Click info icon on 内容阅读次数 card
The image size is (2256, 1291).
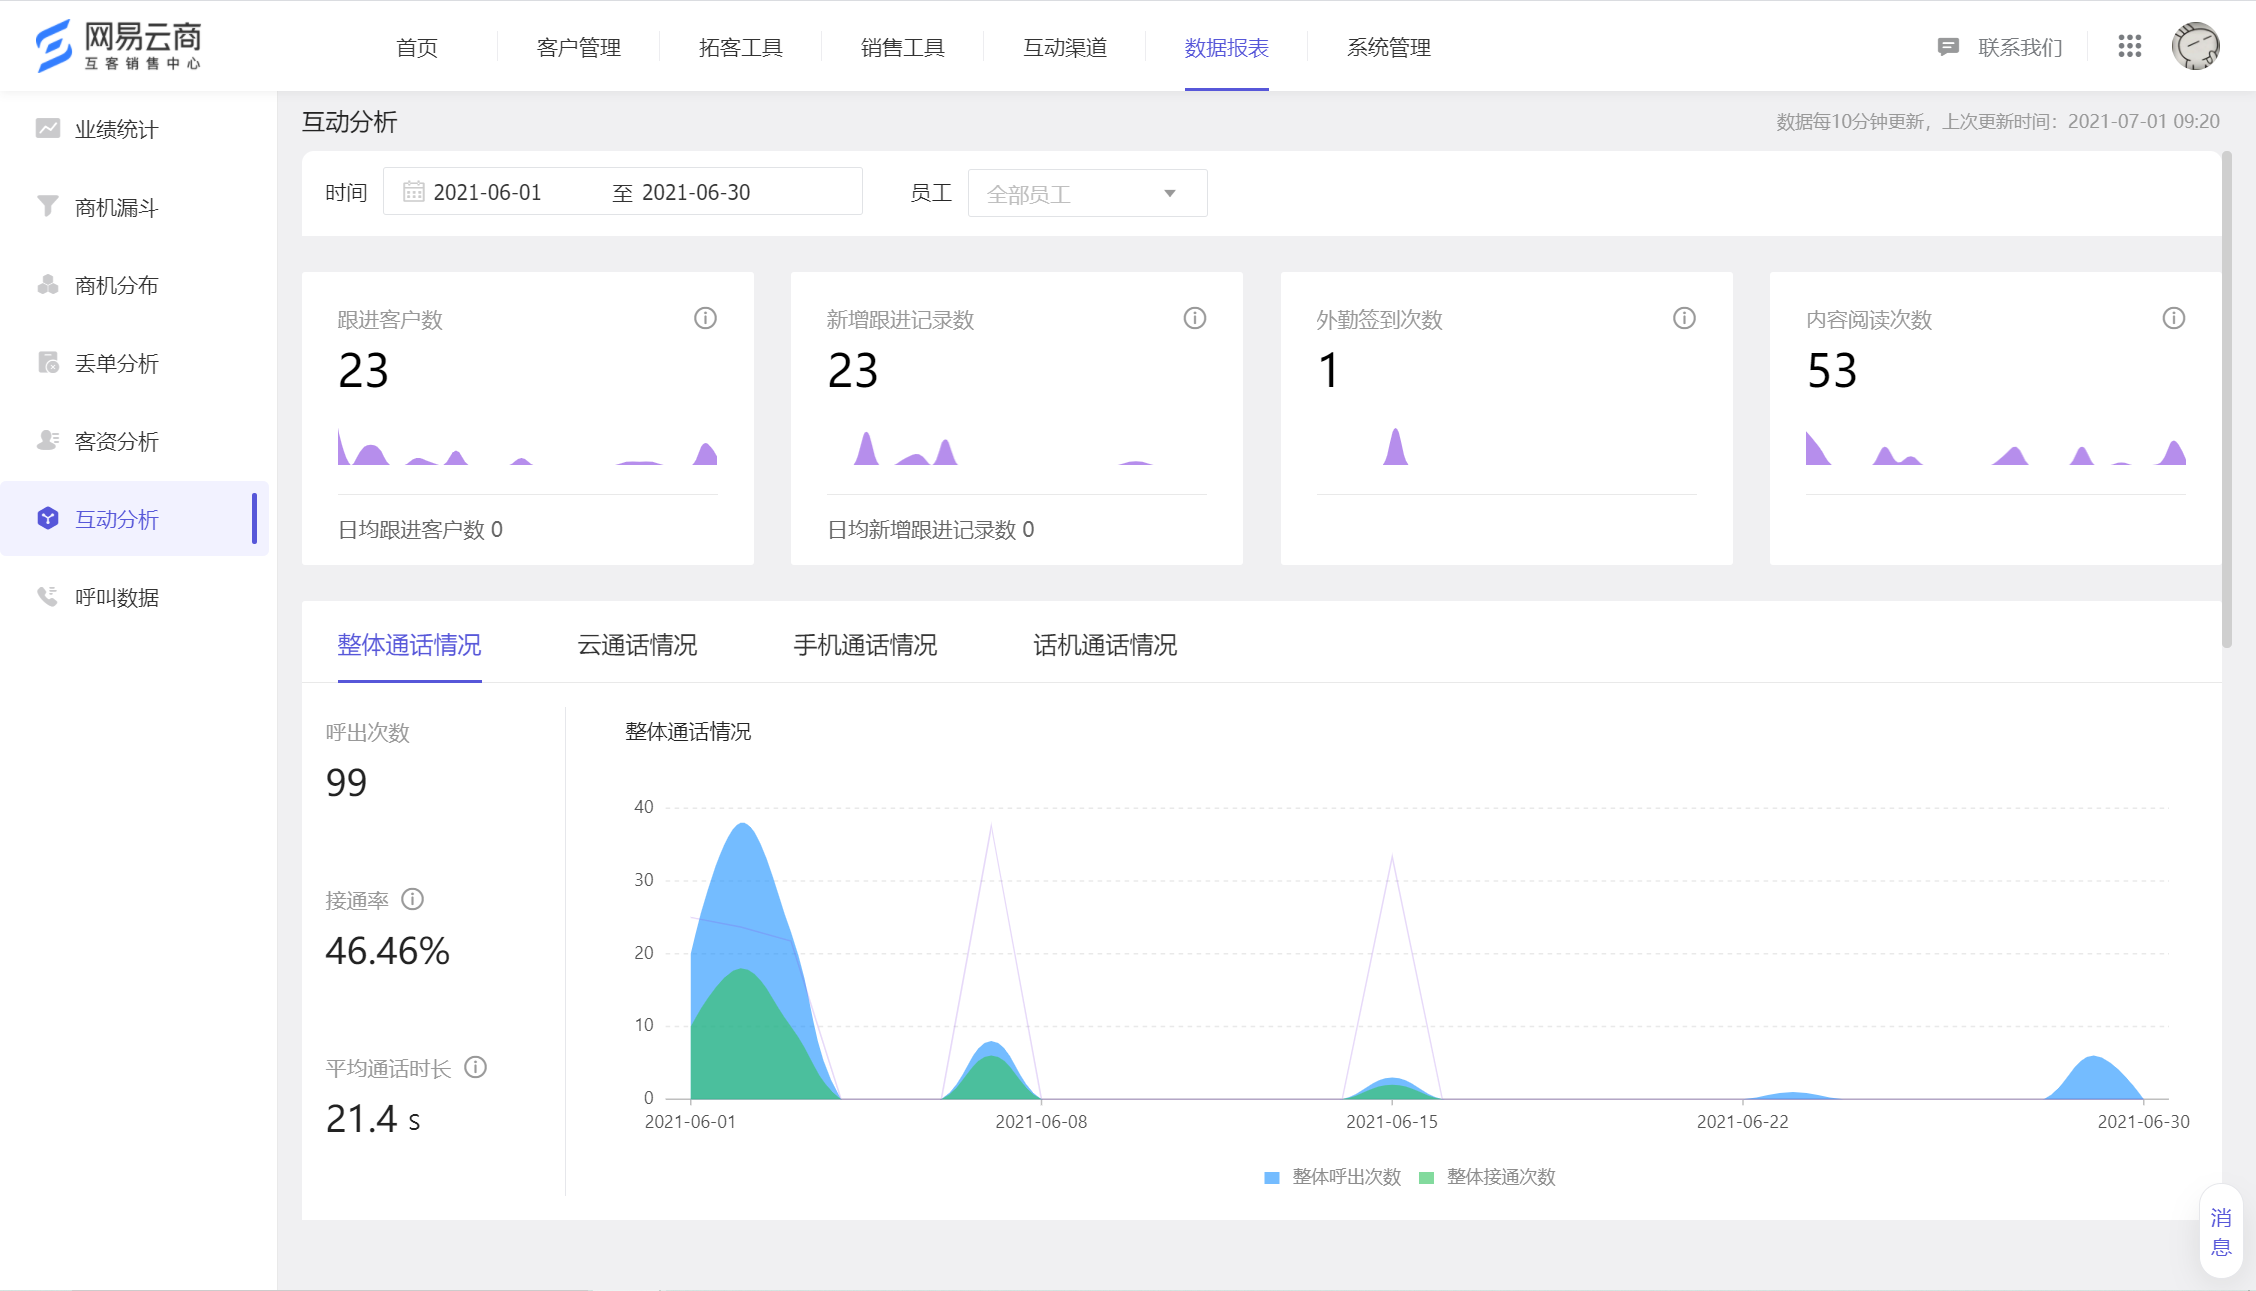point(2174,318)
